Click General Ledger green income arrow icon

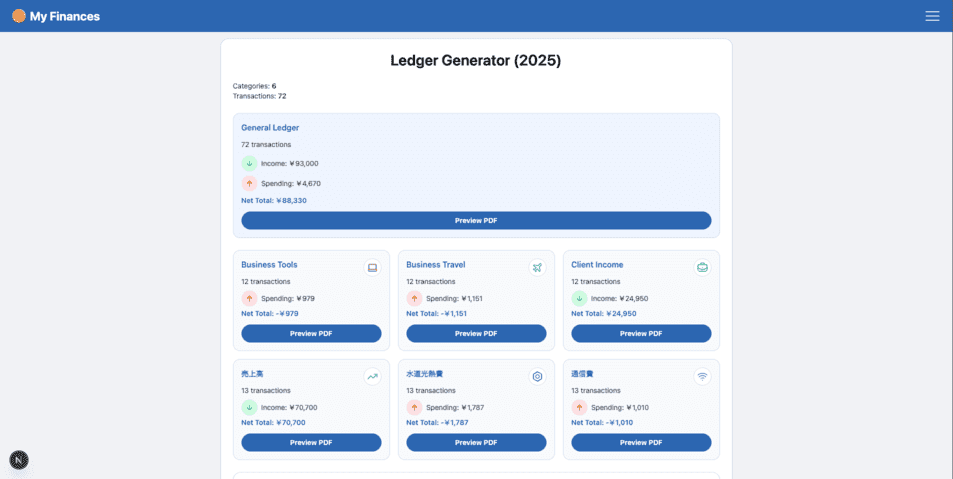pos(250,164)
